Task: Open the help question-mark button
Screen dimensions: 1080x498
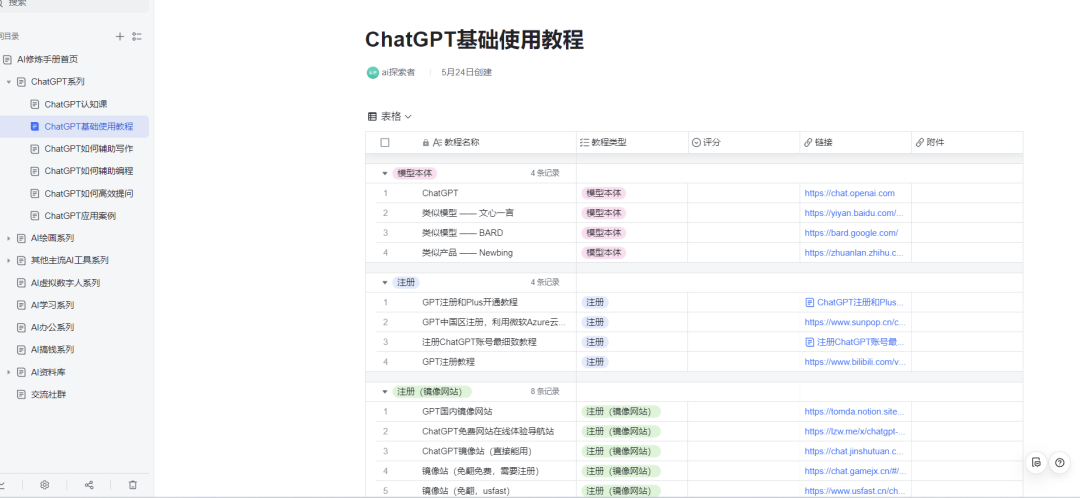Action: (x=1059, y=463)
